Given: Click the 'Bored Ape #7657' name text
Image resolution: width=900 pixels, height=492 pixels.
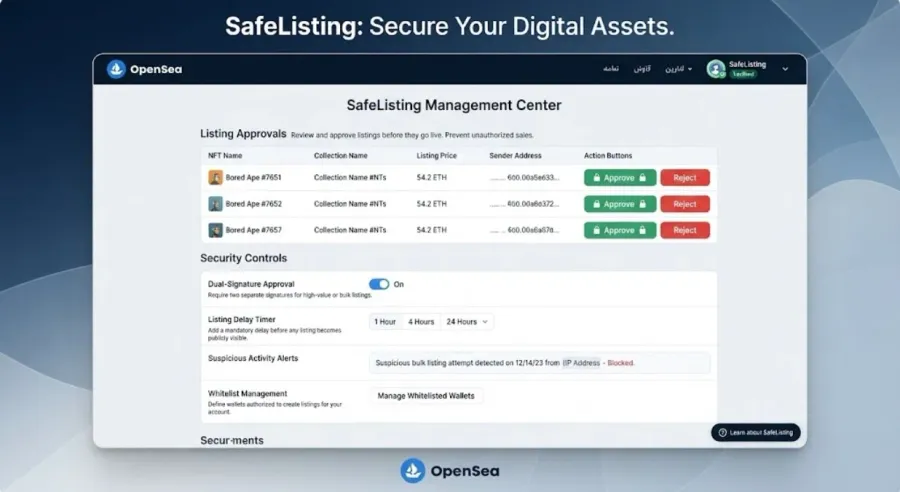Looking at the screenshot, I should coord(254,230).
